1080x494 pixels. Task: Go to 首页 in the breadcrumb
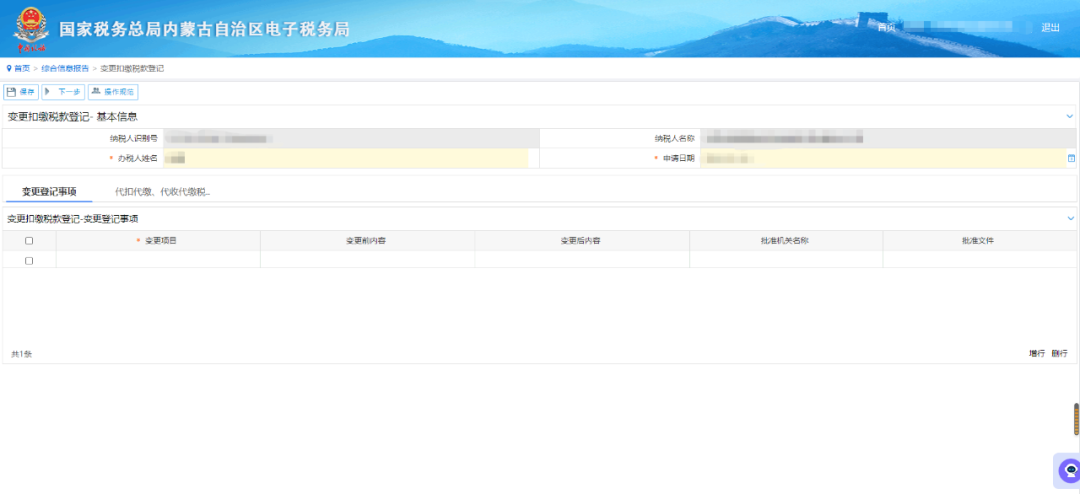point(21,69)
